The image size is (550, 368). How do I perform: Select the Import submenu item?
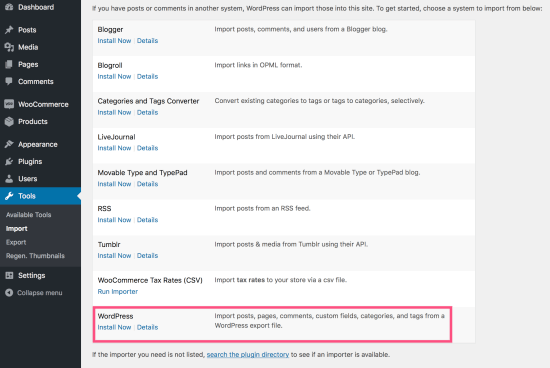pyautogui.click(x=16, y=228)
